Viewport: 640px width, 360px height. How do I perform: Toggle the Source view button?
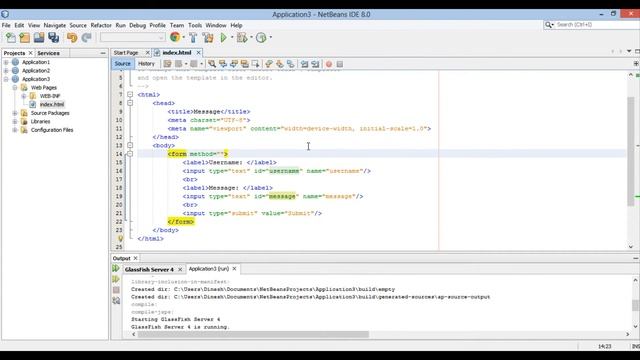pos(122,64)
